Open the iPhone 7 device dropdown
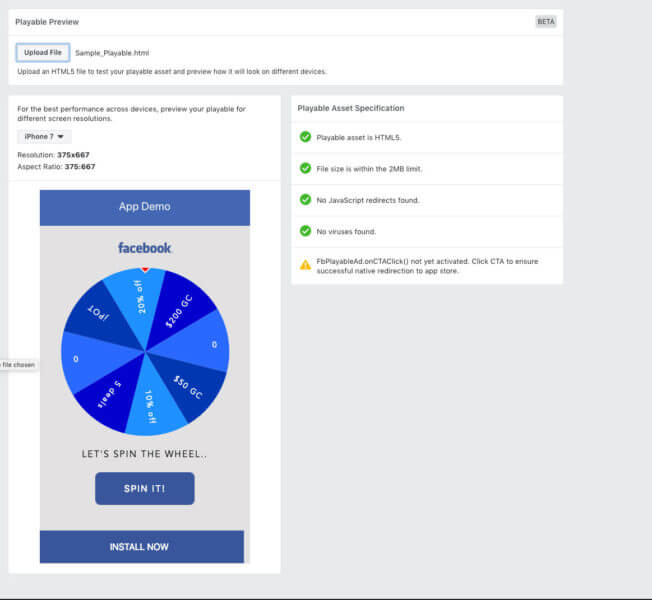Image resolution: width=652 pixels, height=600 pixels. 44,136
